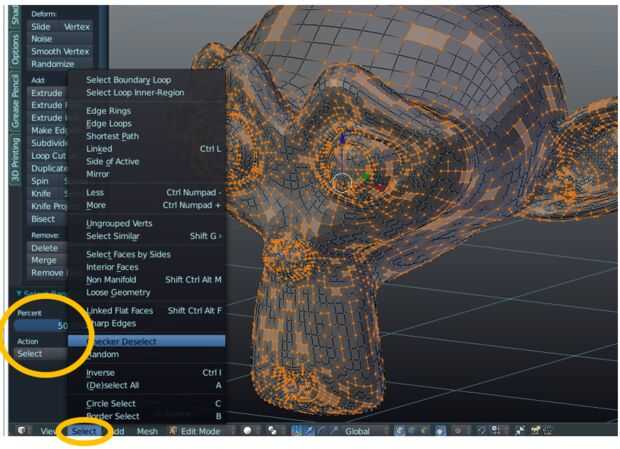The width and height of the screenshot is (620, 449).
Task: Choose Loose Geometry entry
Action: (146, 292)
